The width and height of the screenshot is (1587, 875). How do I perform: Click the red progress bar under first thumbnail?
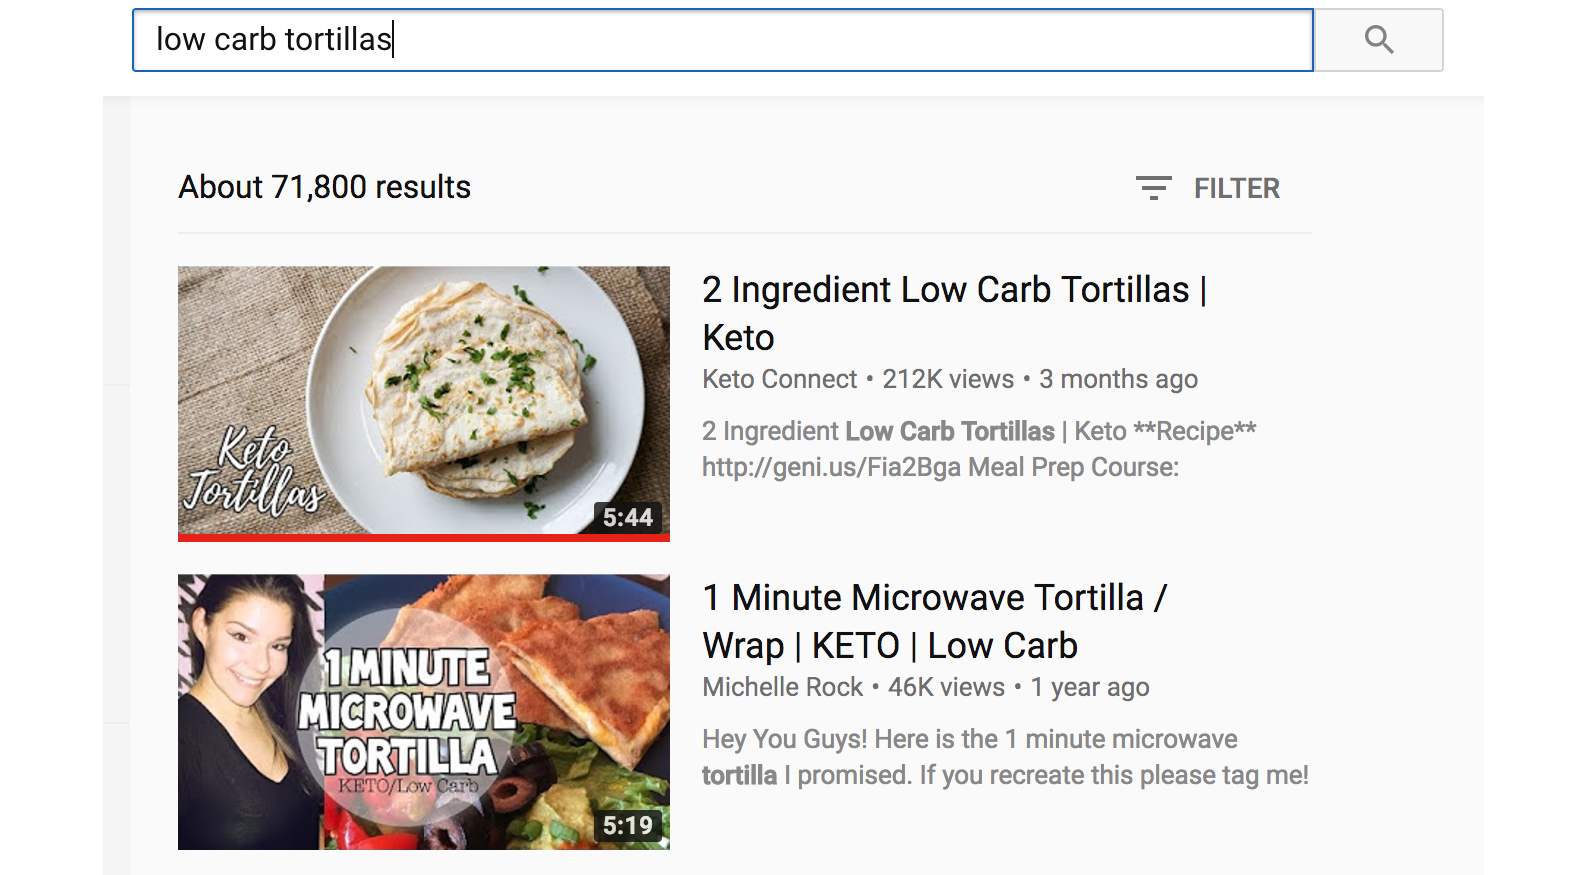pos(424,538)
